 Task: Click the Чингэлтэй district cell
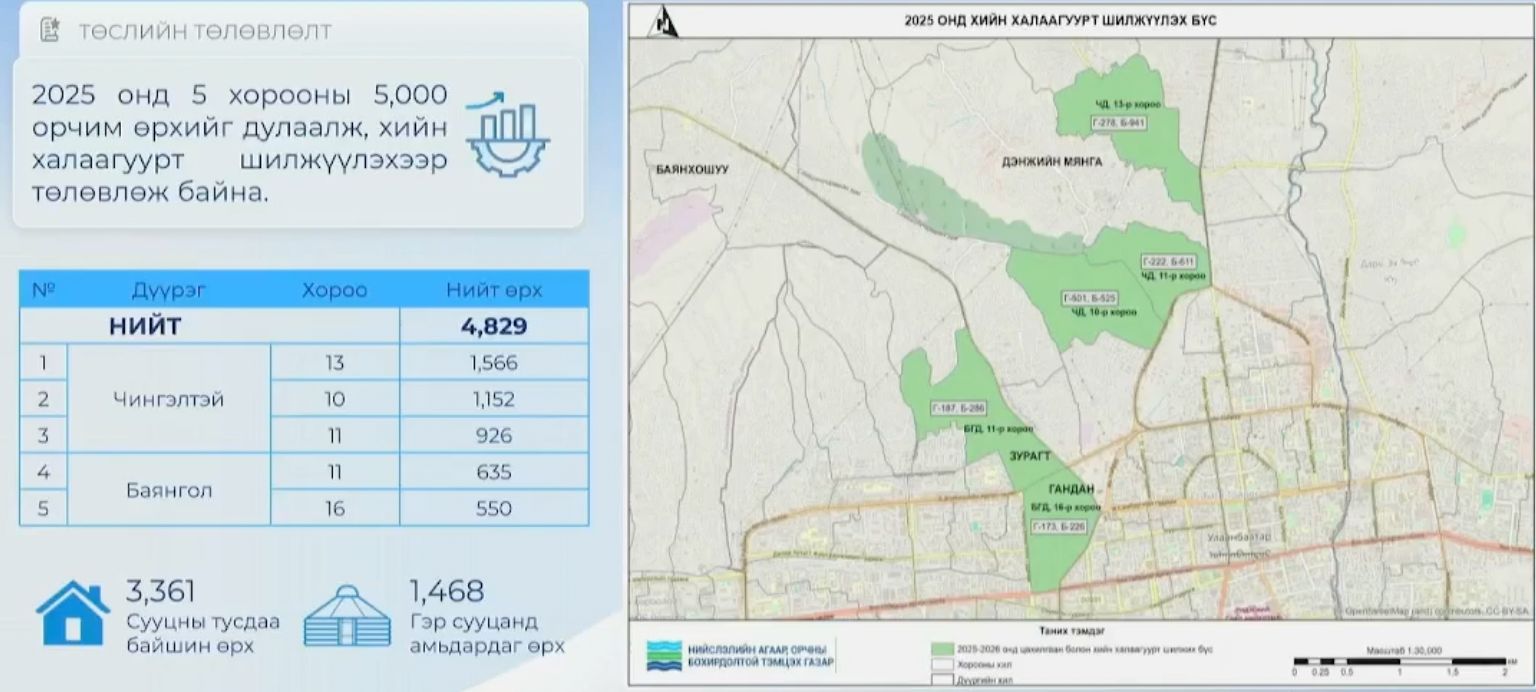click(x=168, y=399)
